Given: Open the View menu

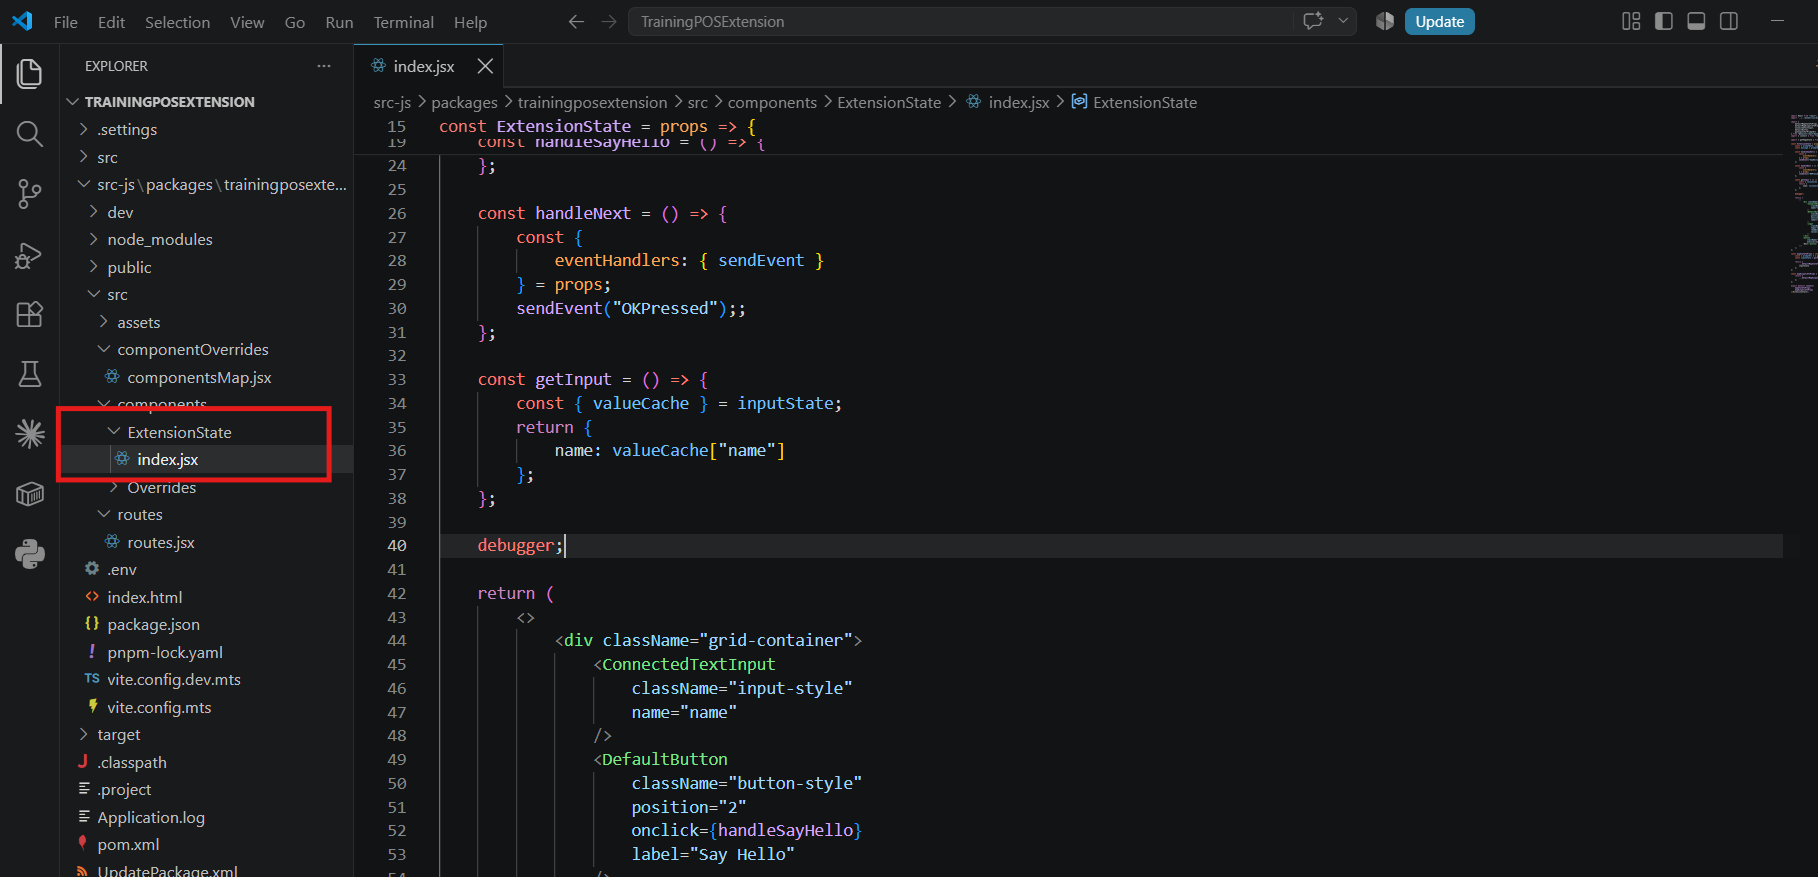Looking at the screenshot, I should click(x=247, y=22).
